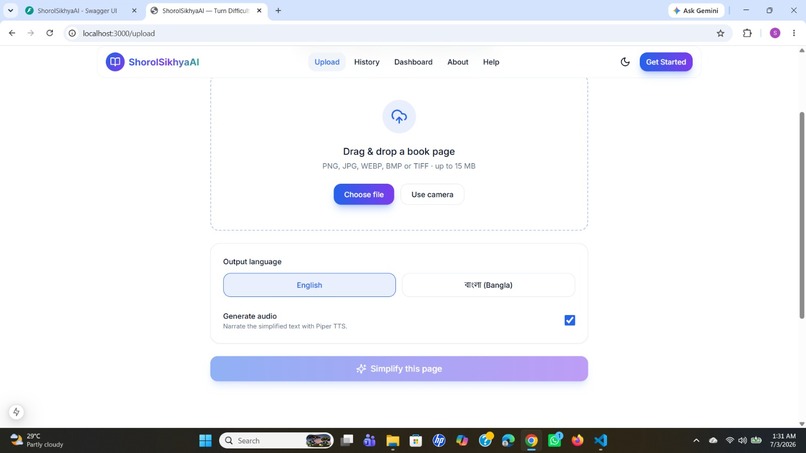This screenshot has width=806, height=453.
Task: Click the "Output language" label
Action: coord(252,261)
